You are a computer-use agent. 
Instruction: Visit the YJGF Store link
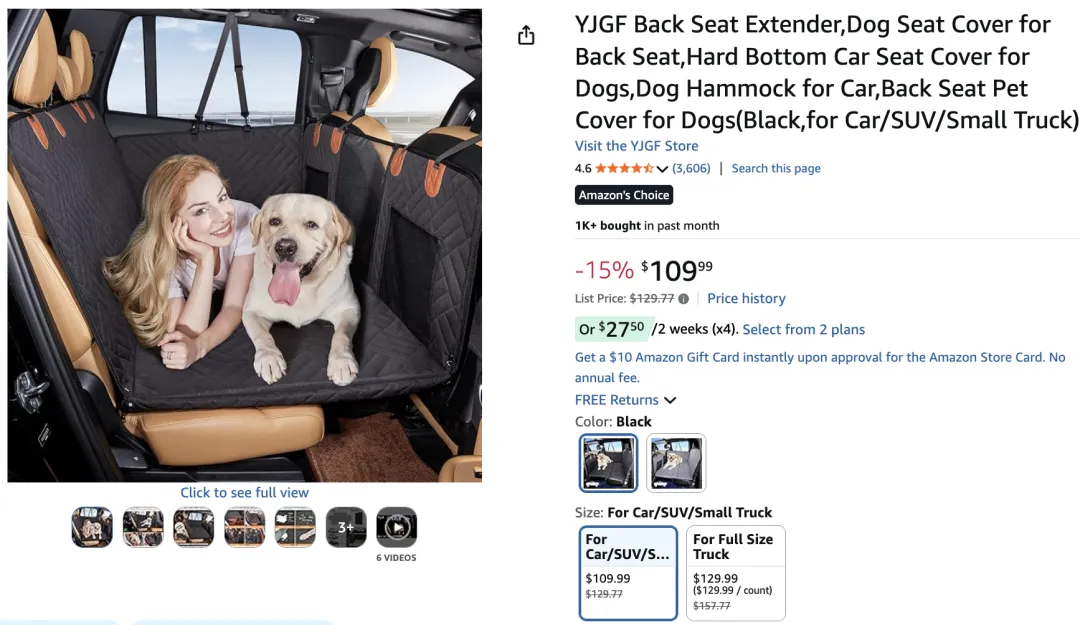tap(636, 146)
